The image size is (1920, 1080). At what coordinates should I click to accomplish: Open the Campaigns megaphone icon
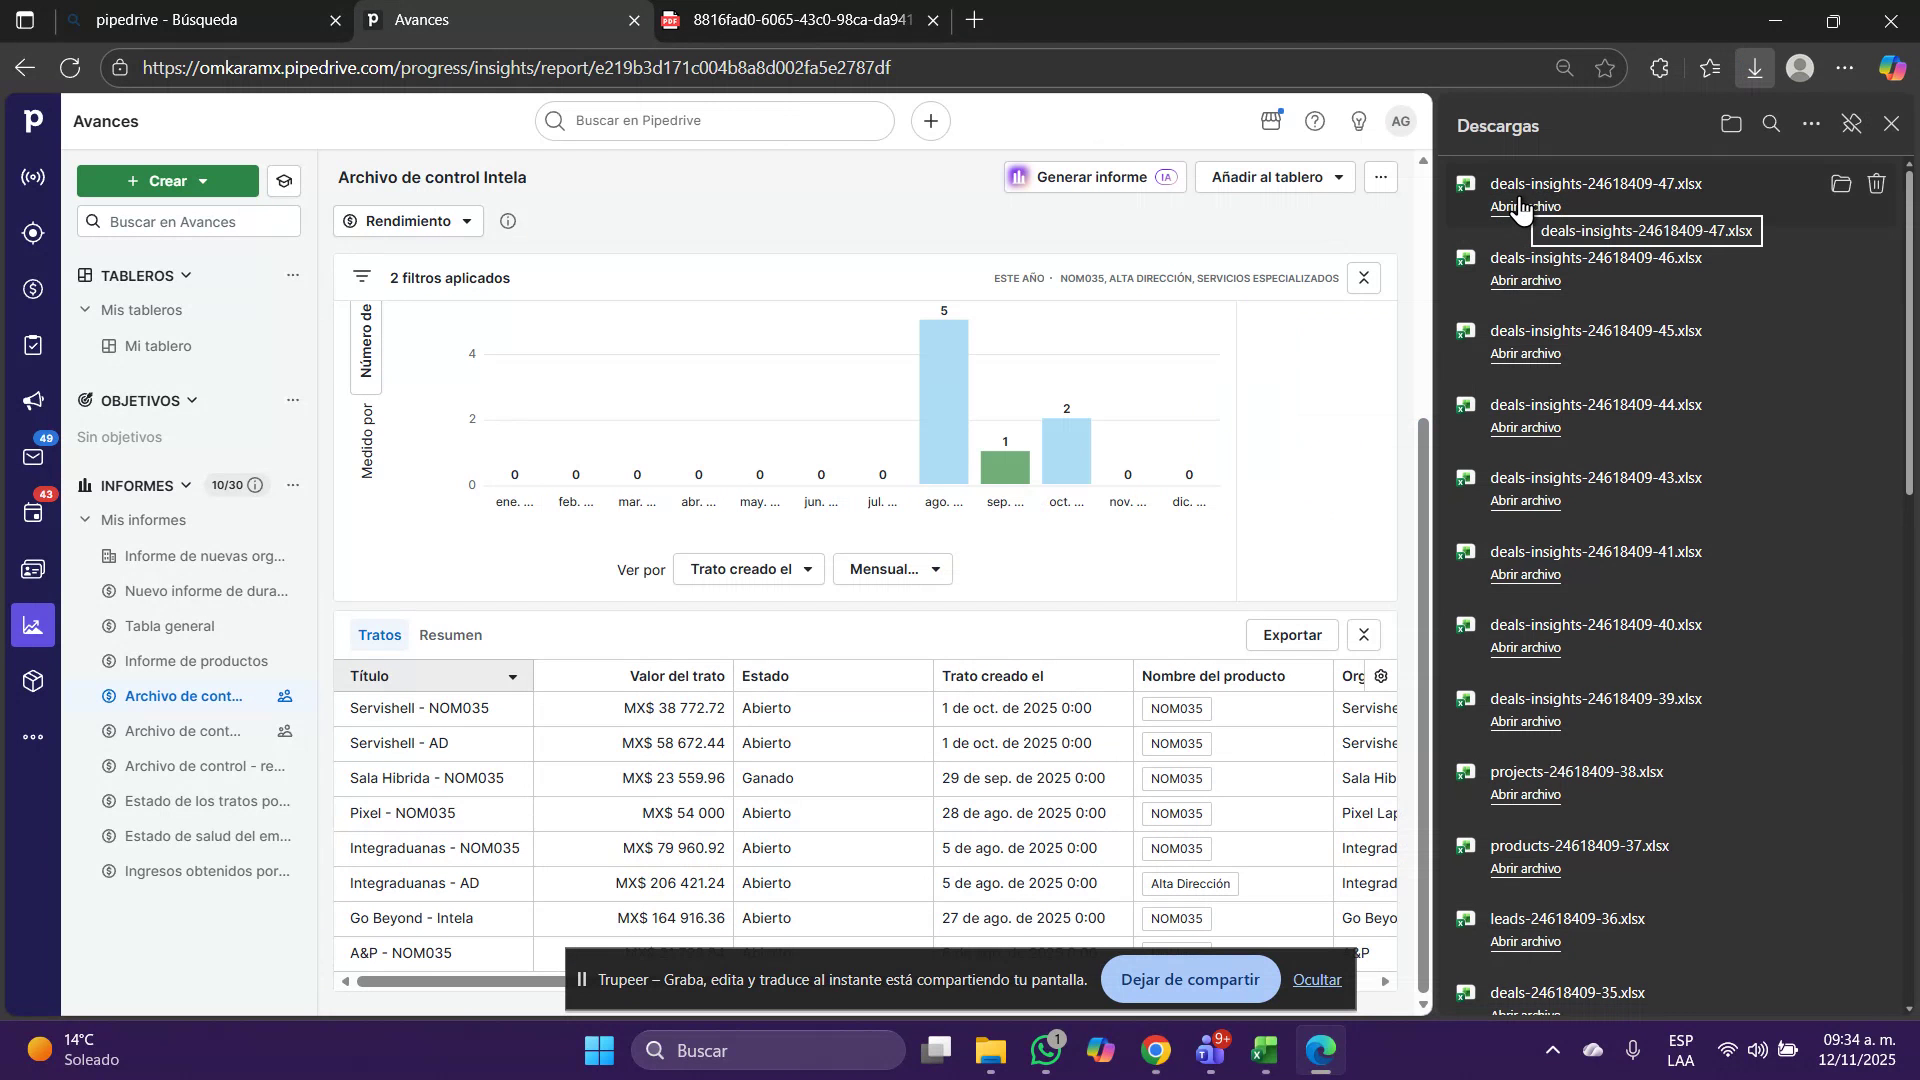tap(33, 402)
